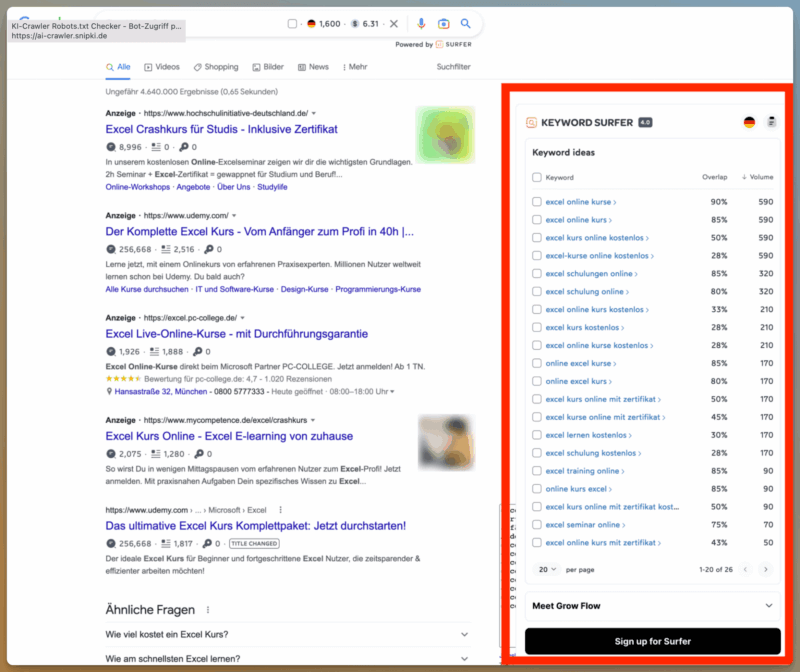Check the excel online kurse keyword
This screenshot has height=672, width=800.
coord(538,202)
